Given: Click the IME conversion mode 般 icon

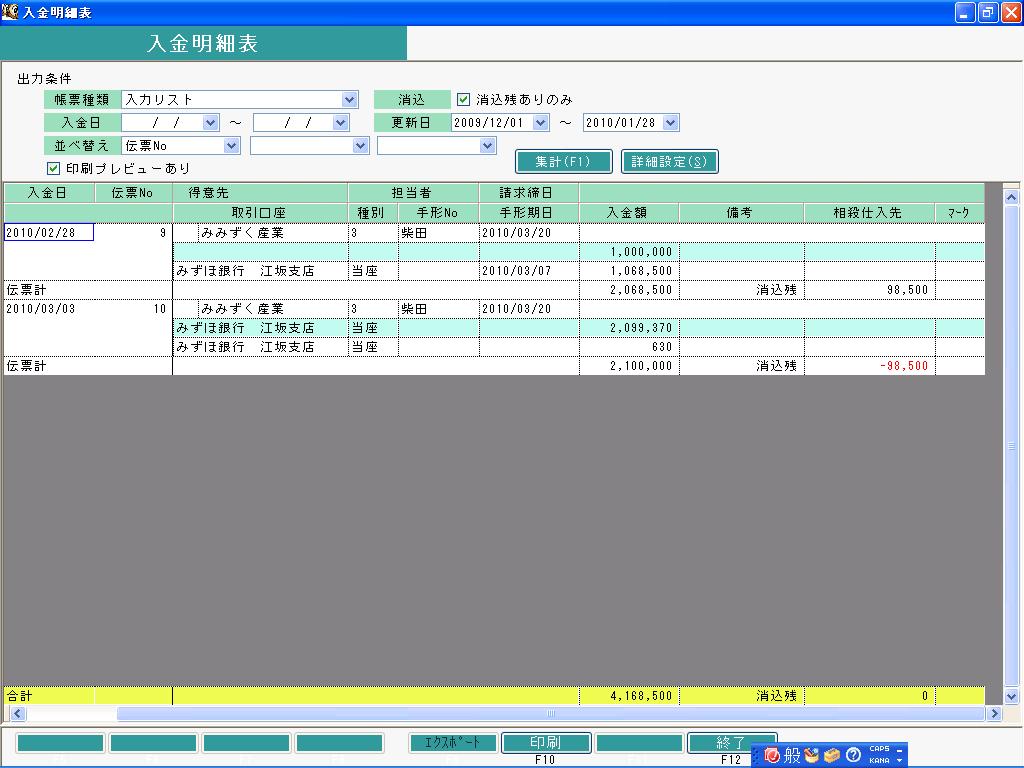Looking at the screenshot, I should 792,756.
